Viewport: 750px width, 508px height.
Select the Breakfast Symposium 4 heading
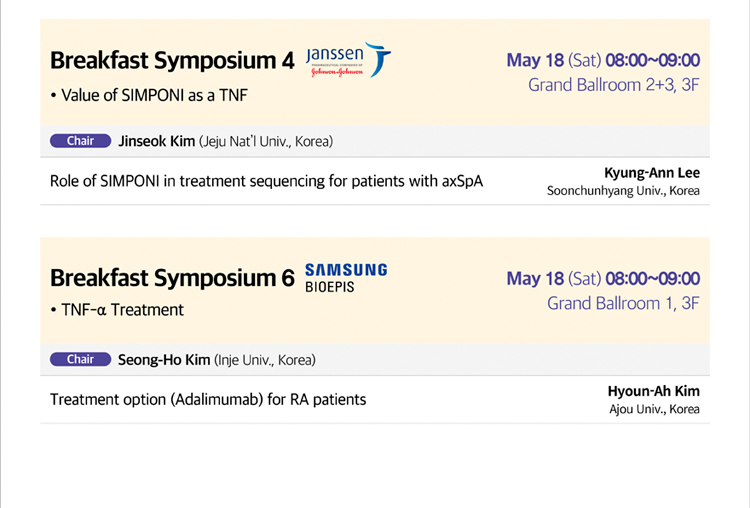[172, 61]
